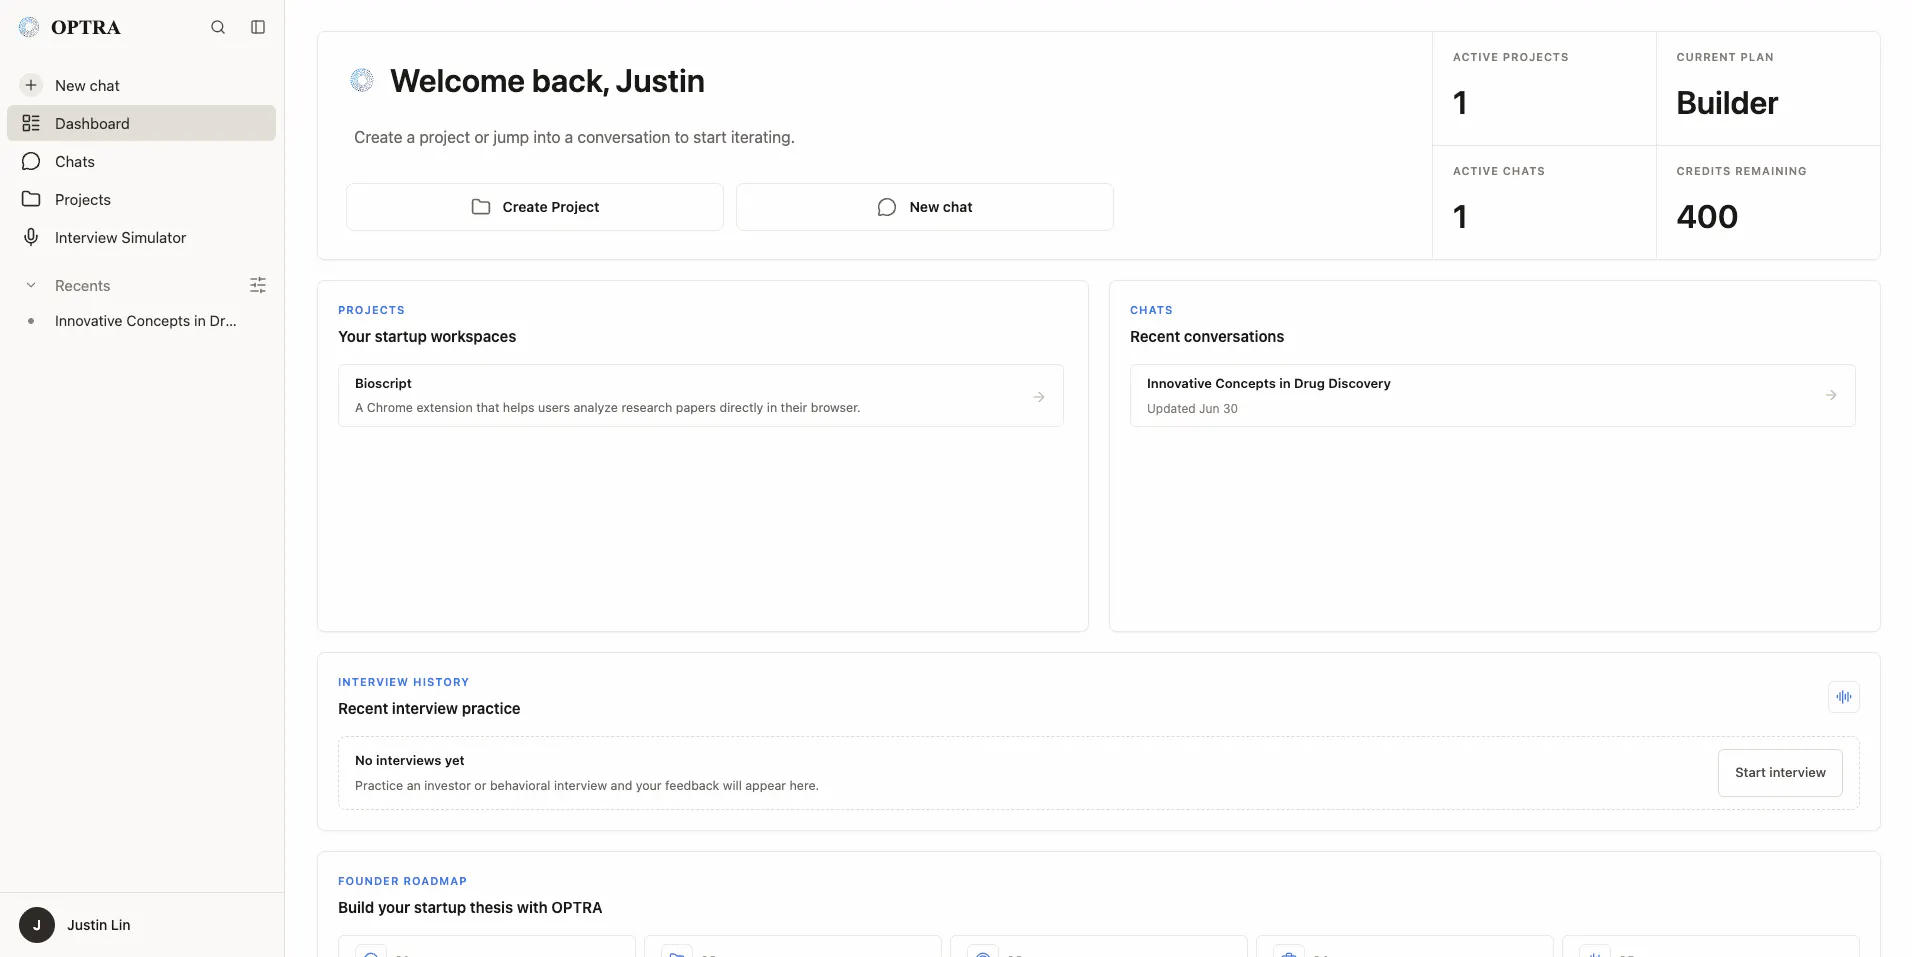The image size is (1912, 957).
Task: Select the Current Plan Builder card
Action: [1768, 89]
